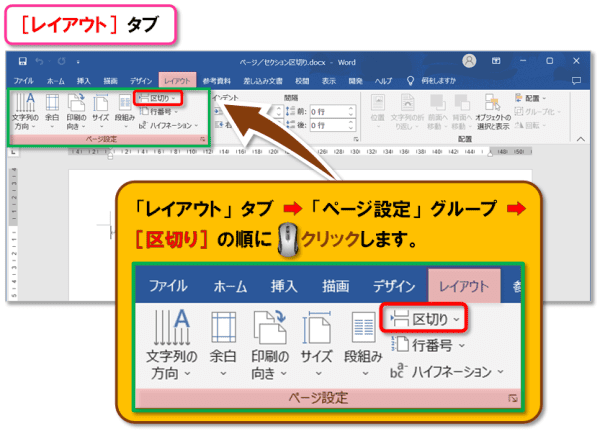Open the user account profile icon

click(x=471, y=61)
